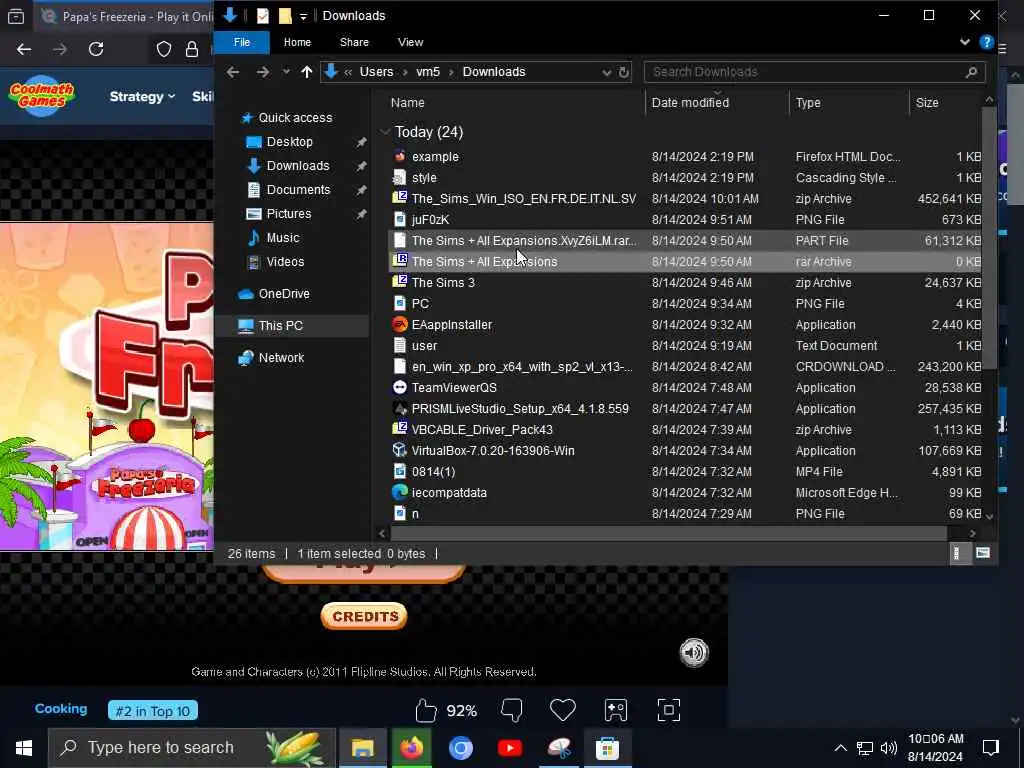
Task: Click the horizontal scrollbar in file list
Action: click(x=668, y=534)
